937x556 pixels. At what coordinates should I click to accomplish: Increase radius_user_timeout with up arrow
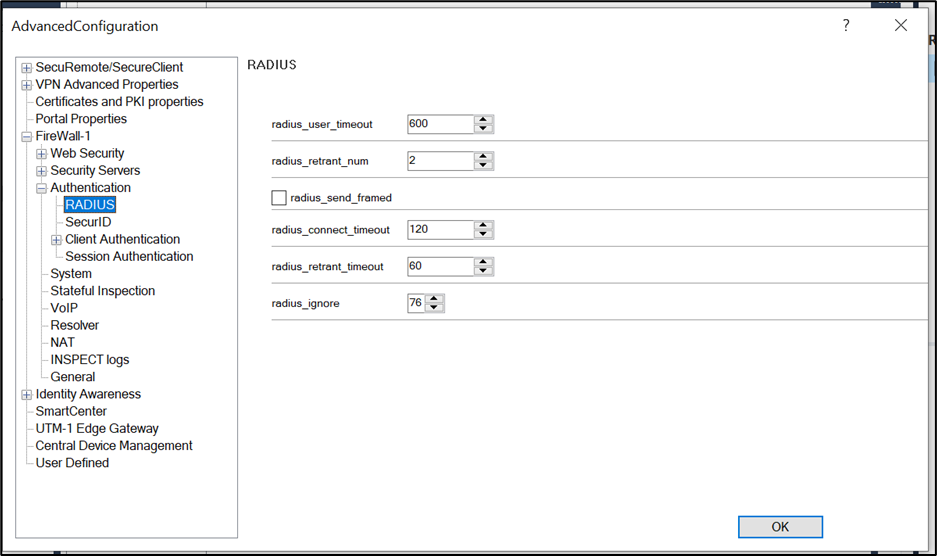tap(483, 119)
